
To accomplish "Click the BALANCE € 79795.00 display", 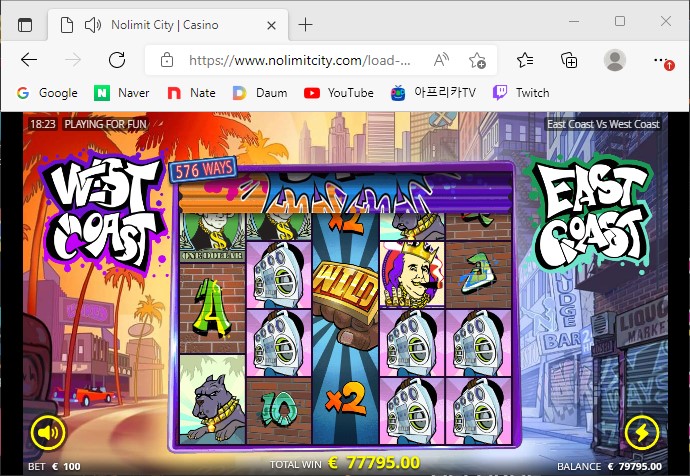I will (x=609, y=467).
